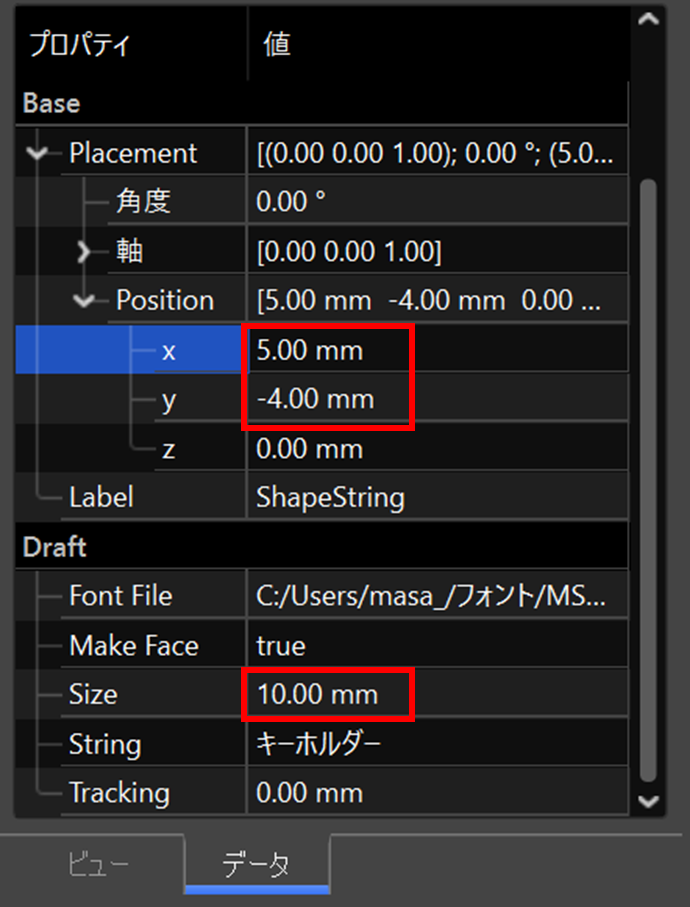690x907 pixels.
Task: Edit the z value 0.00 mm
Action: click(438, 448)
